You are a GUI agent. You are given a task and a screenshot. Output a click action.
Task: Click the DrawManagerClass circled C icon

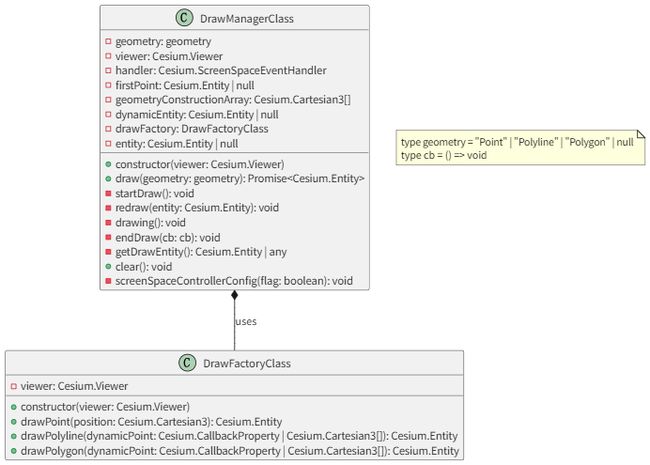point(184,18)
